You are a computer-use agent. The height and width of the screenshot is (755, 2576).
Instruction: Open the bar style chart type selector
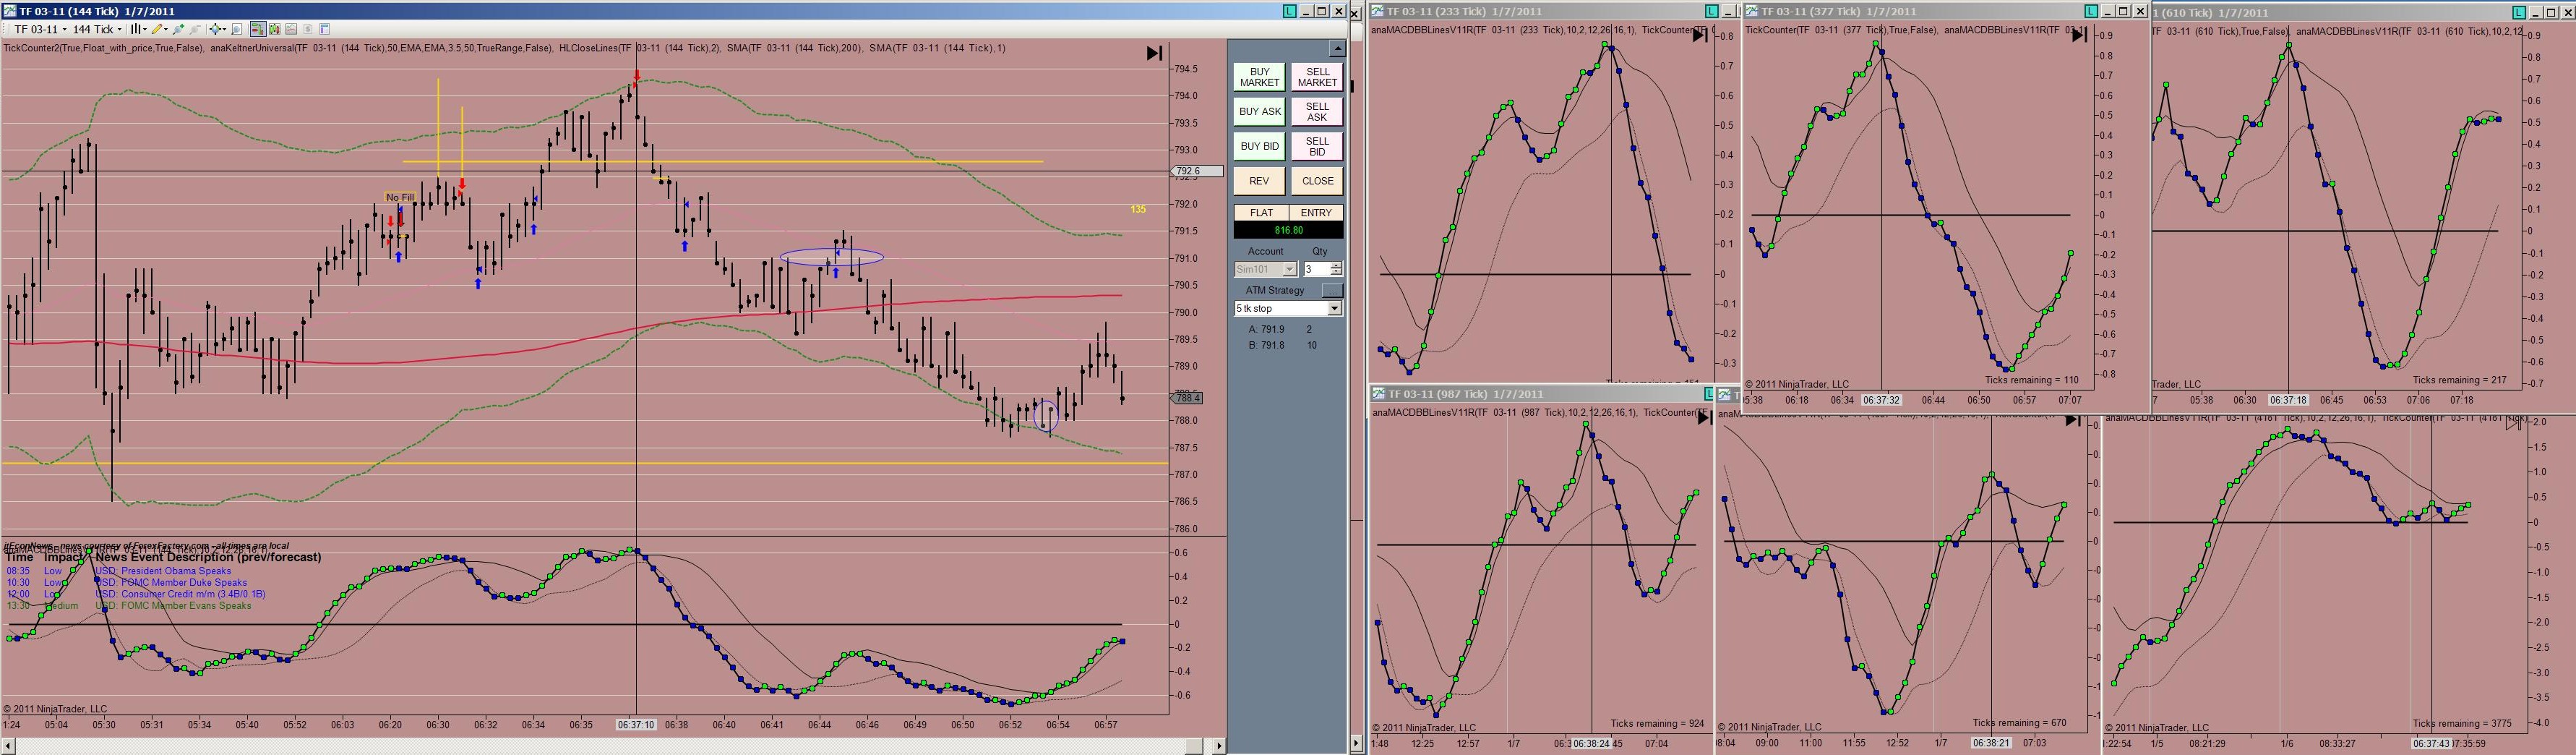[139, 29]
